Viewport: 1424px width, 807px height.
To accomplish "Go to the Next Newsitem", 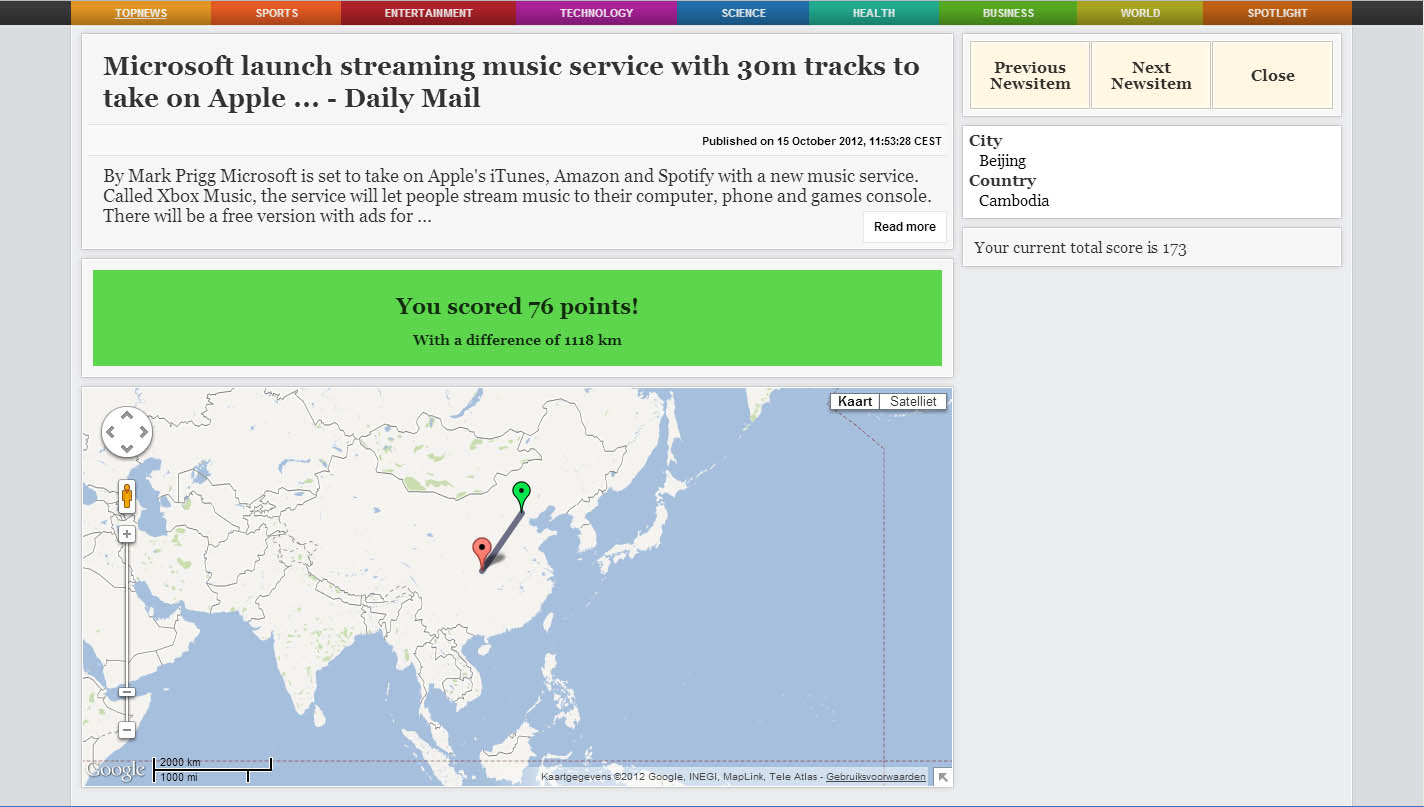I will coord(1151,75).
